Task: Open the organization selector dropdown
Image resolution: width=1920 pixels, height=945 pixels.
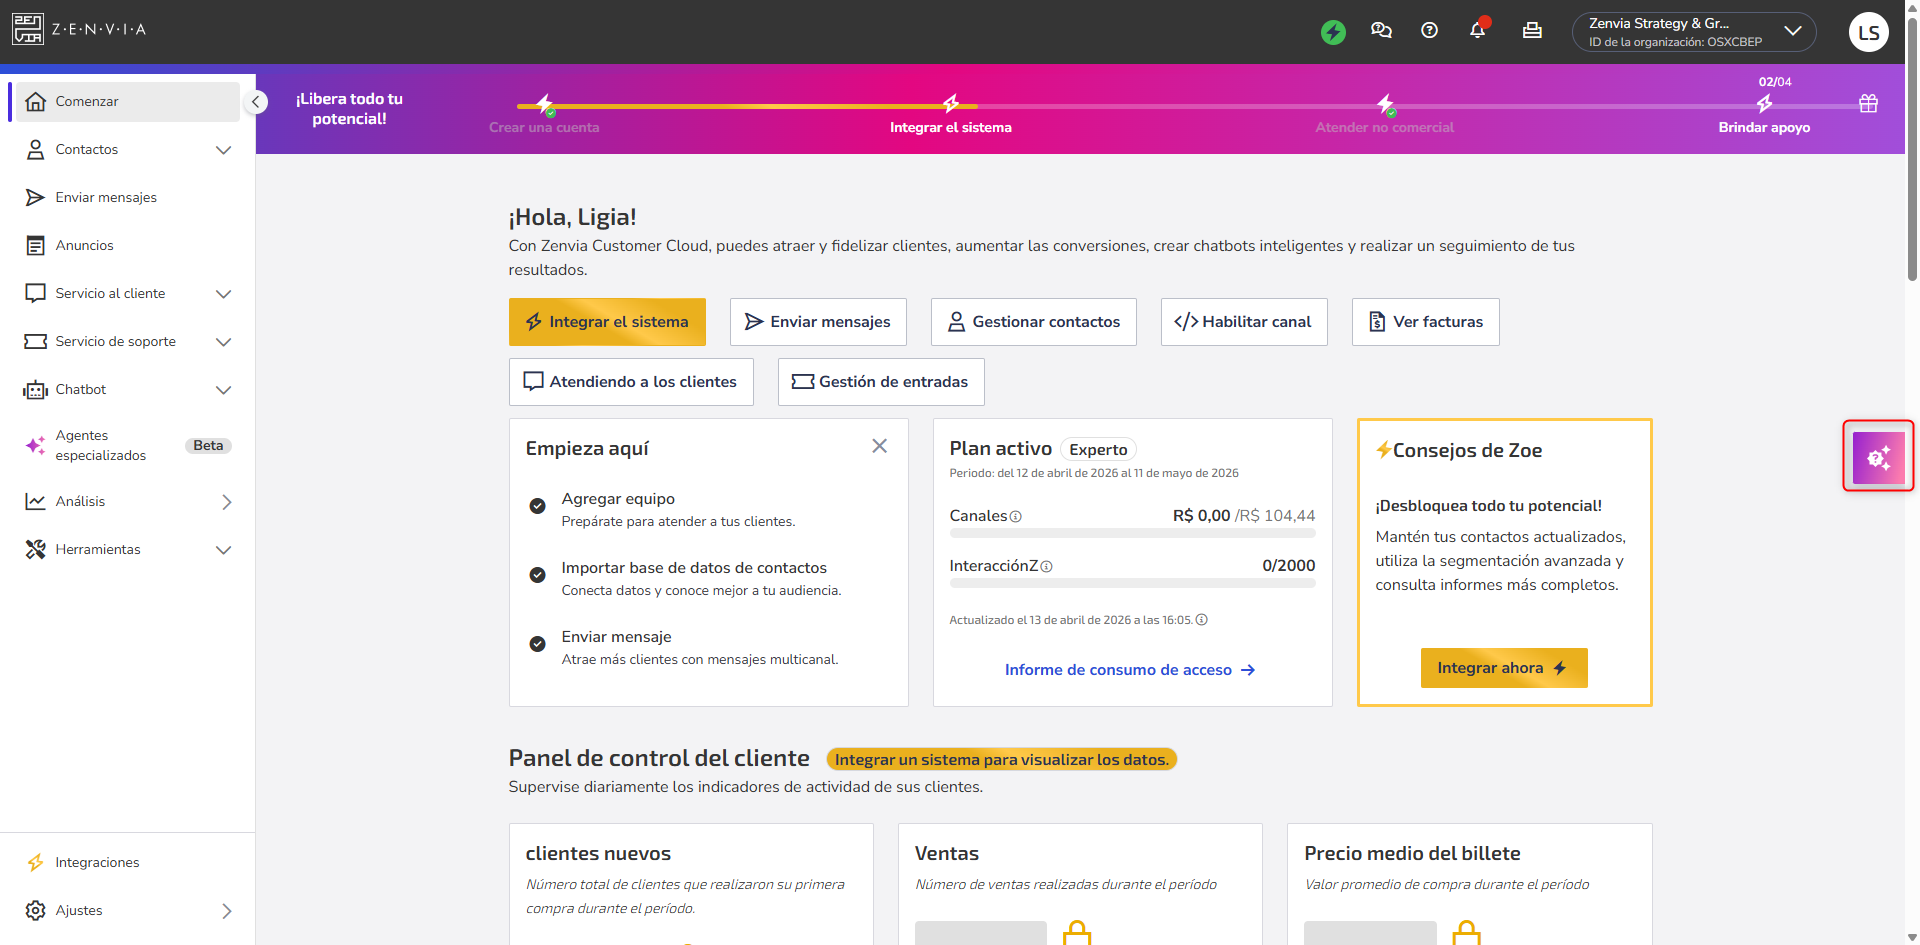Action: [1694, 32]
